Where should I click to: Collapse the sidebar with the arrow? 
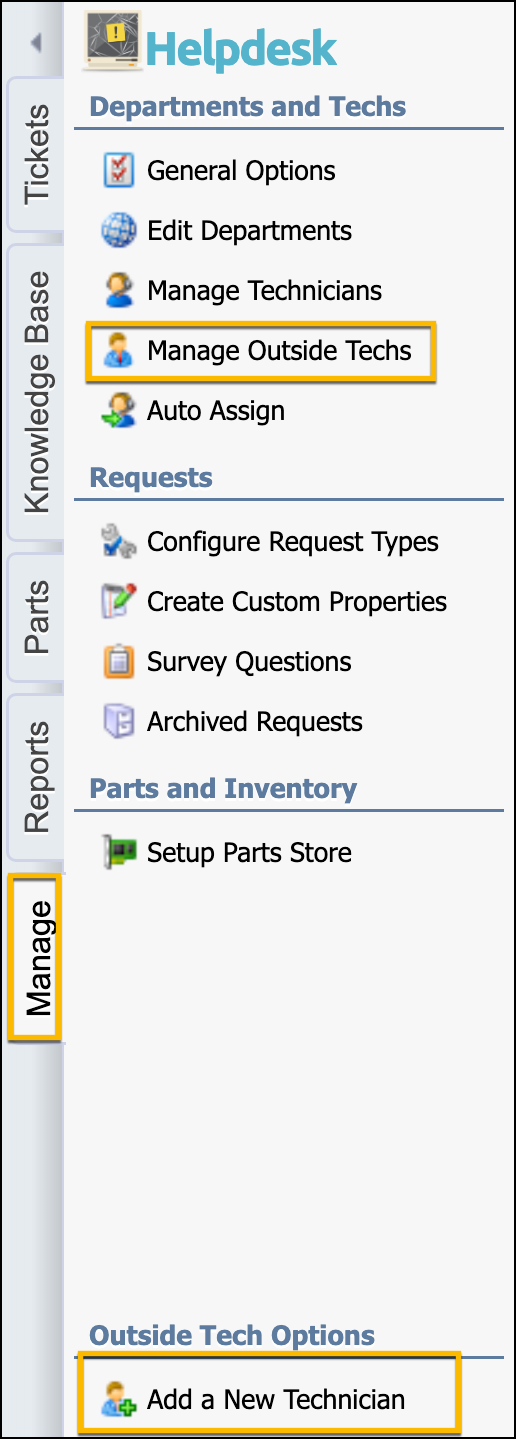point(36,43)
